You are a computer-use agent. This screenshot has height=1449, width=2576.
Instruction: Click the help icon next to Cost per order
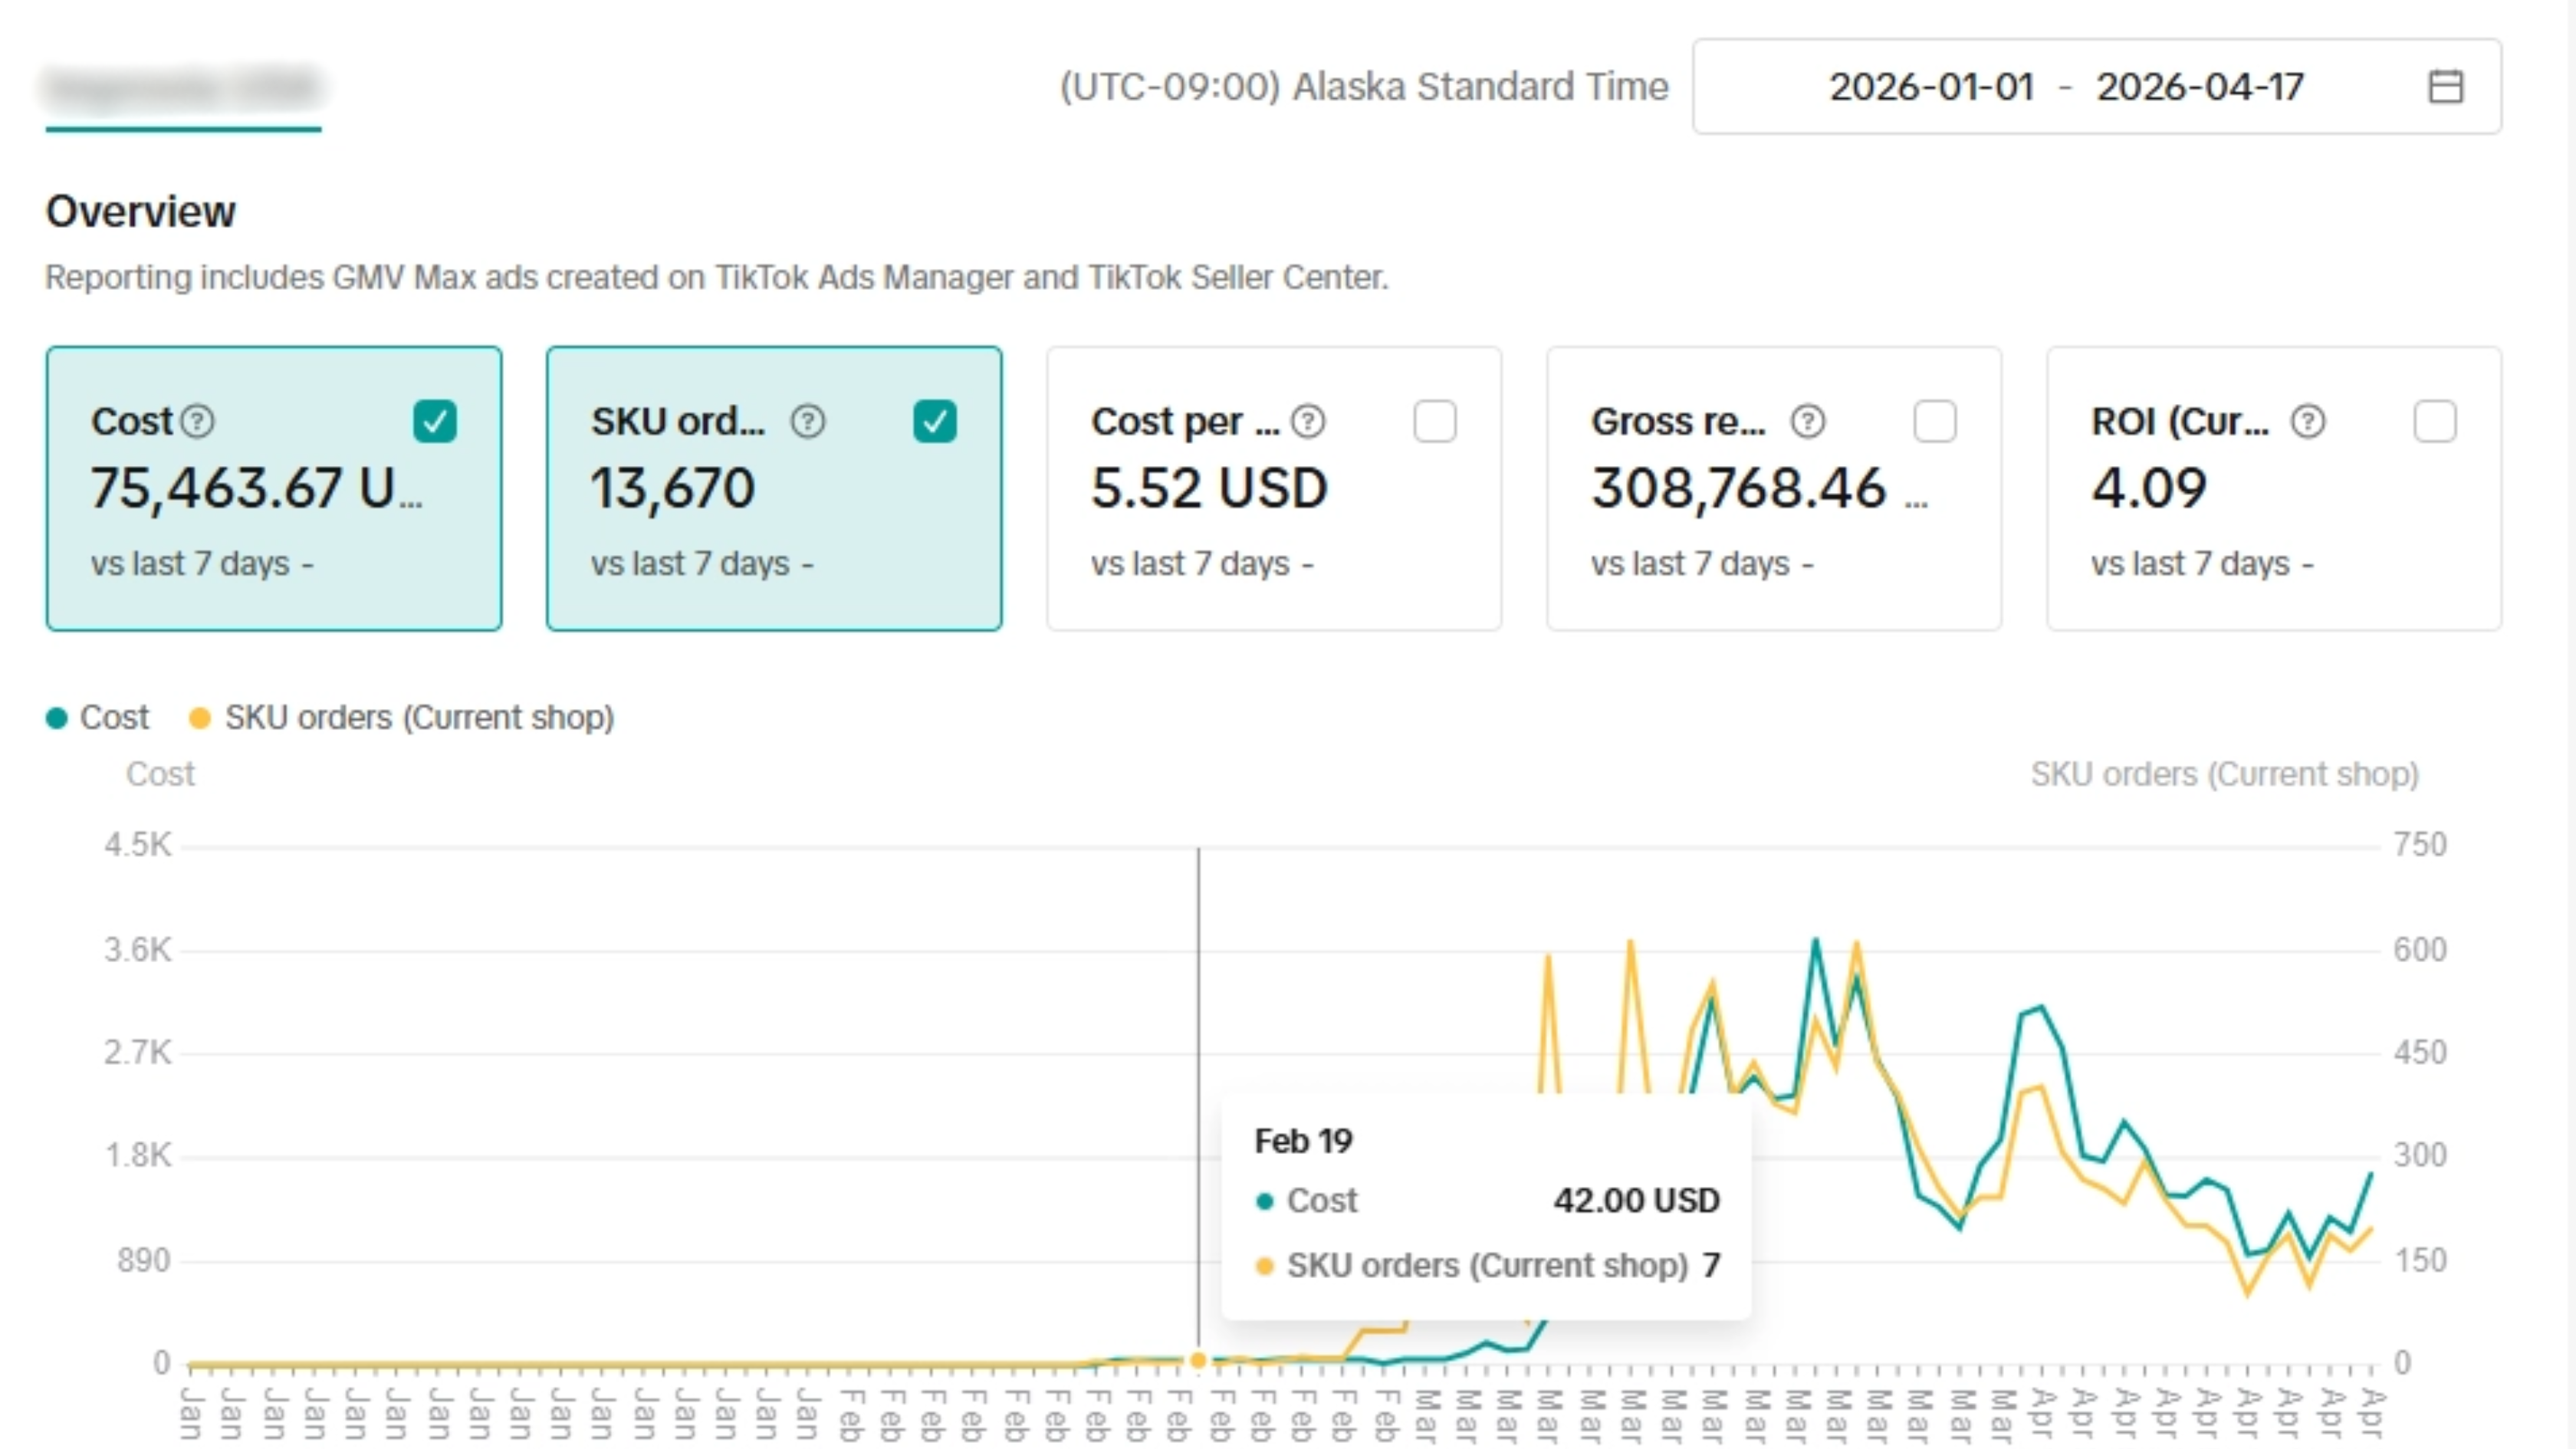1308,421
